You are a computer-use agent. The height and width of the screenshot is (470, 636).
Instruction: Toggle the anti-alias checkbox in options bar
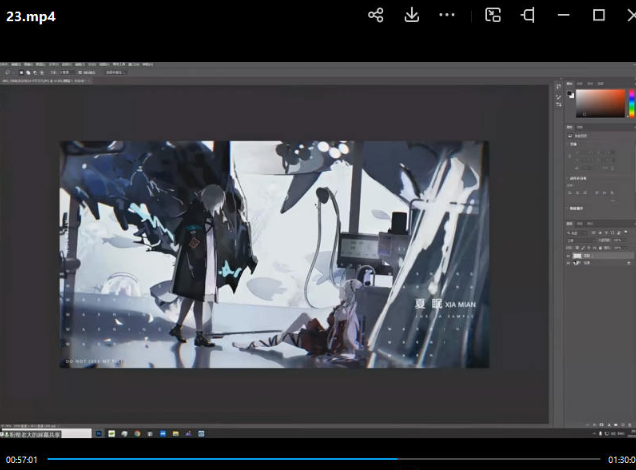(80, 73)
